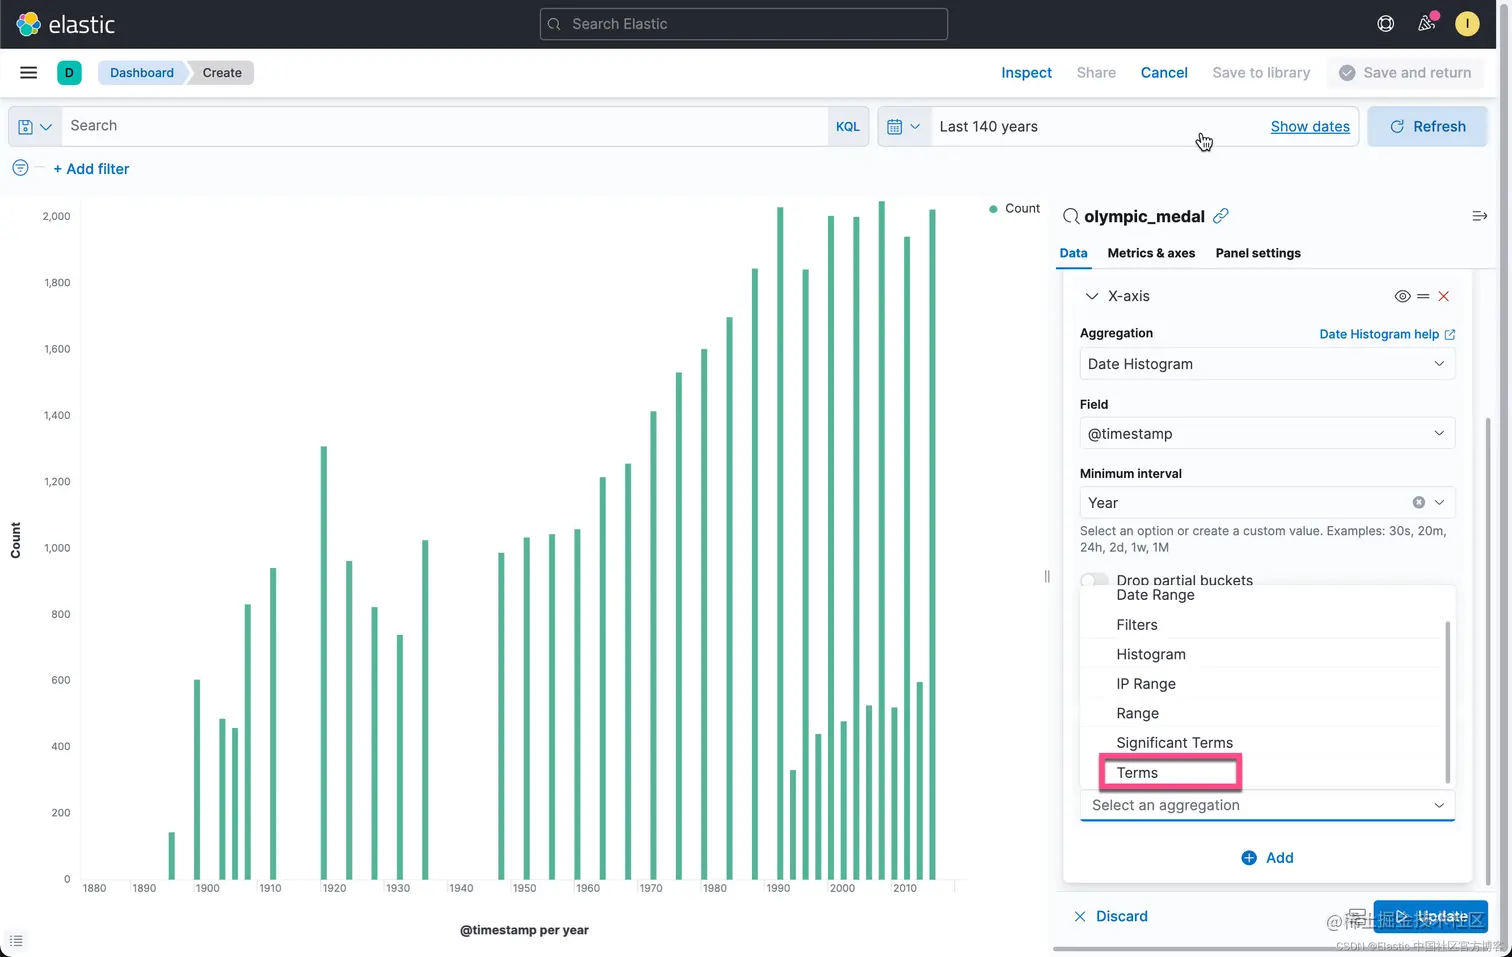The width and height of the screenshot is (1512, 957).
Task: Collapse the editor sidebar arrow icon
Action: 1480,216
